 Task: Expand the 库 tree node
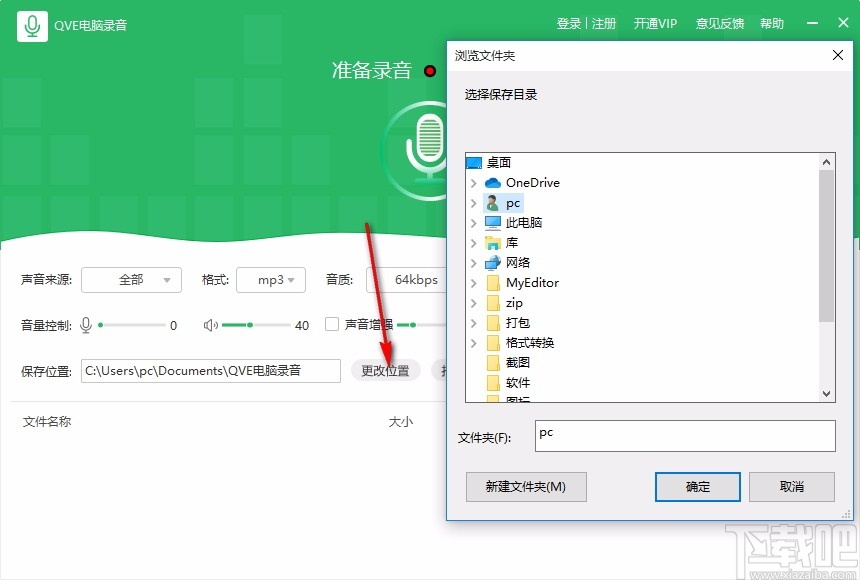click(x=474, y=242)
